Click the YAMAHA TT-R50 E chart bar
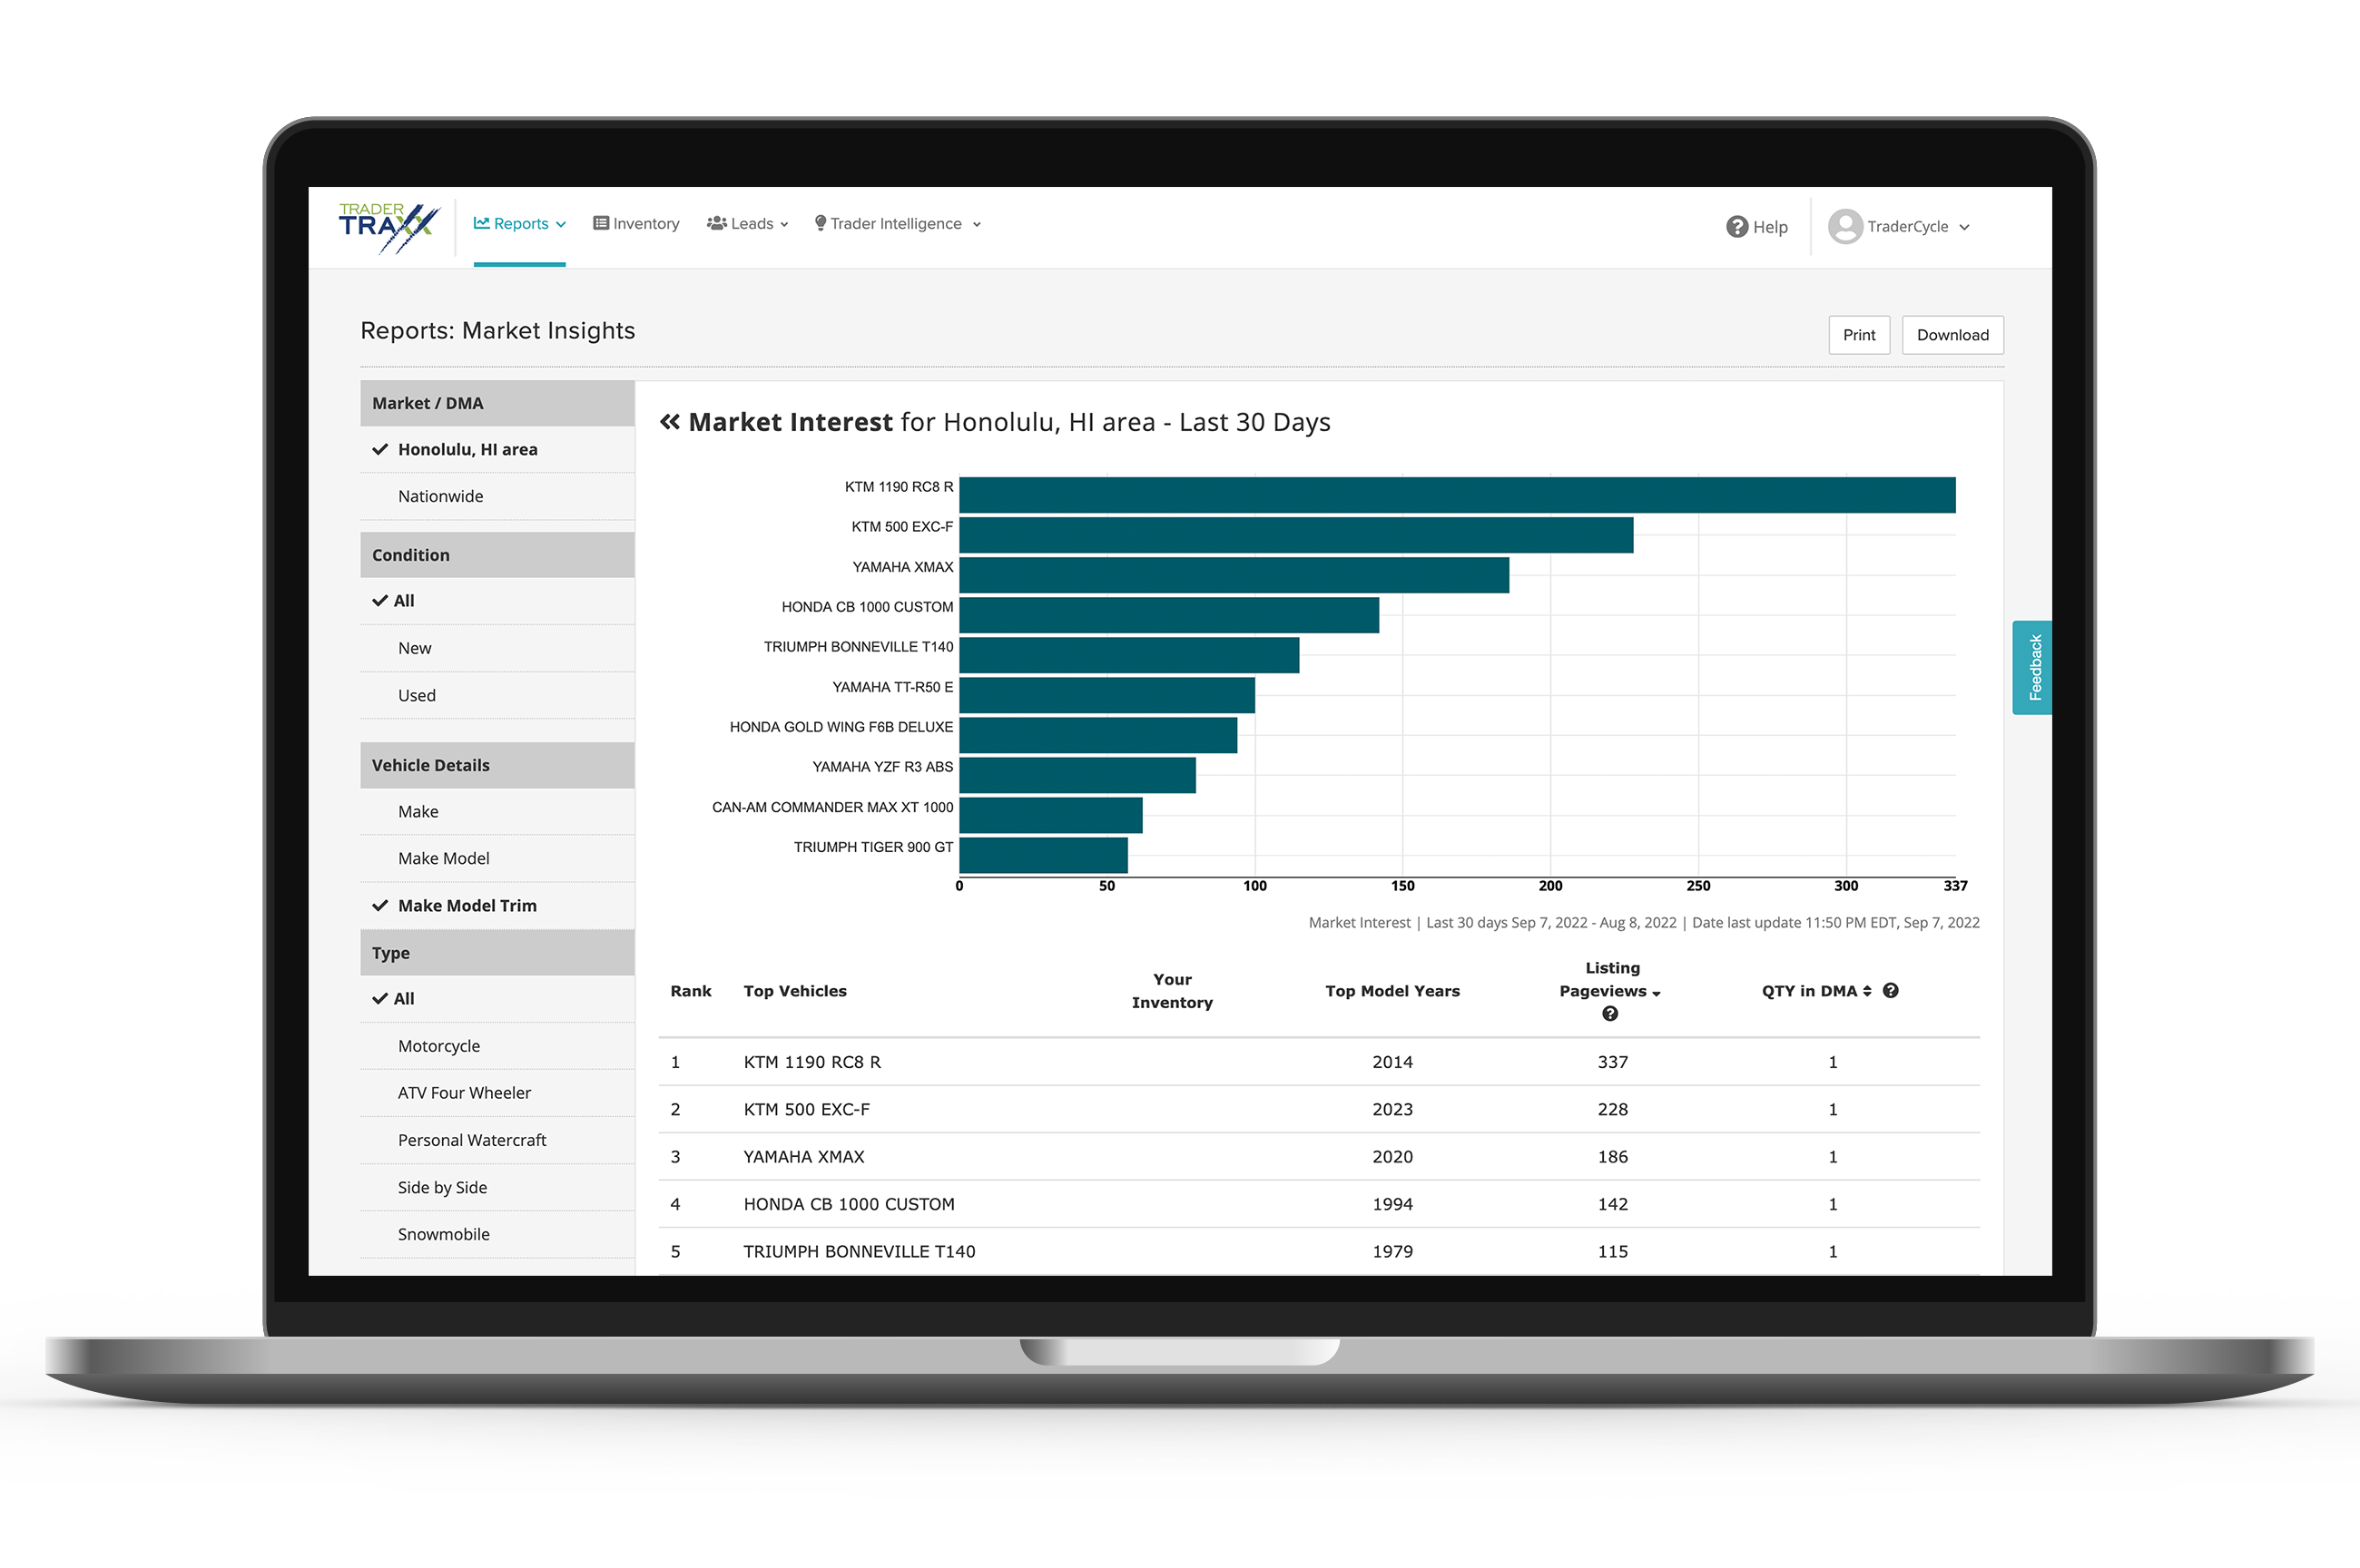 (1107, 695)
